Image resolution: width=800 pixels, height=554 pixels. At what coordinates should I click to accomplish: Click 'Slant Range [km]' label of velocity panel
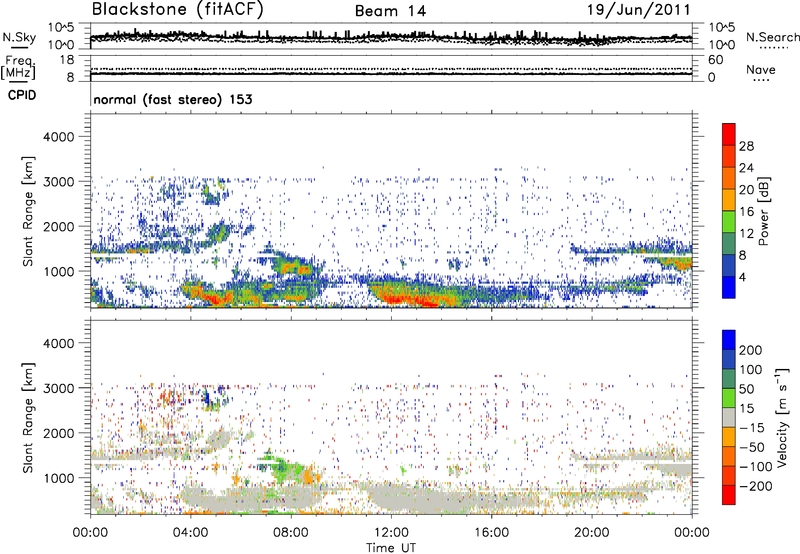click(x=28, y=417)
